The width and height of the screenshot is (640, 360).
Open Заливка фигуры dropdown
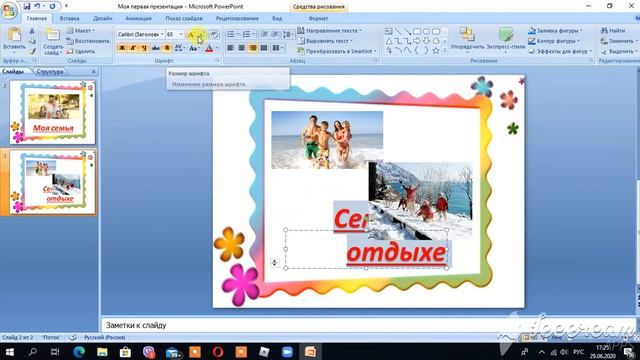click(x=556, y=31)
